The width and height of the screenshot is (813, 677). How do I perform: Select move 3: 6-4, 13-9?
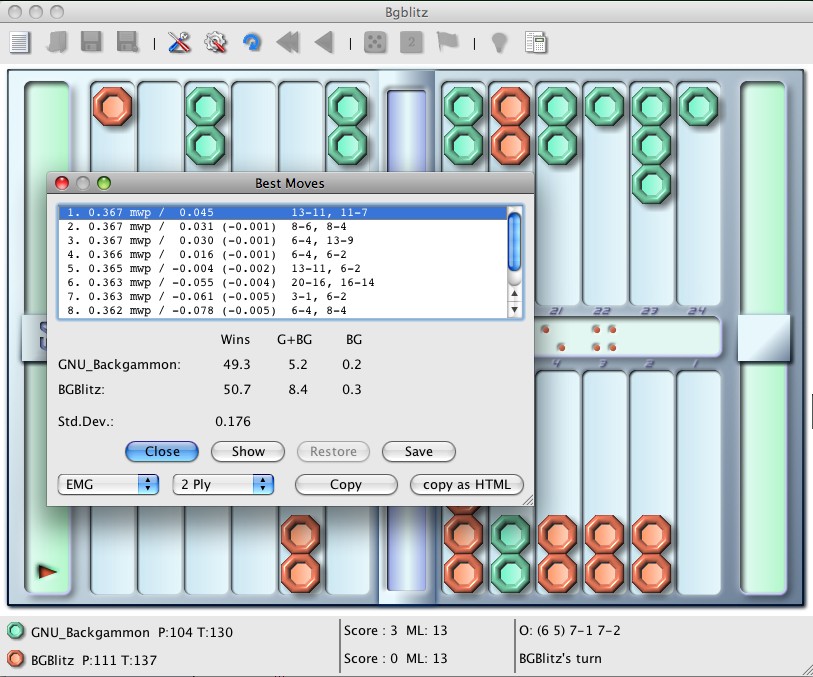click(x=283, y=241)
